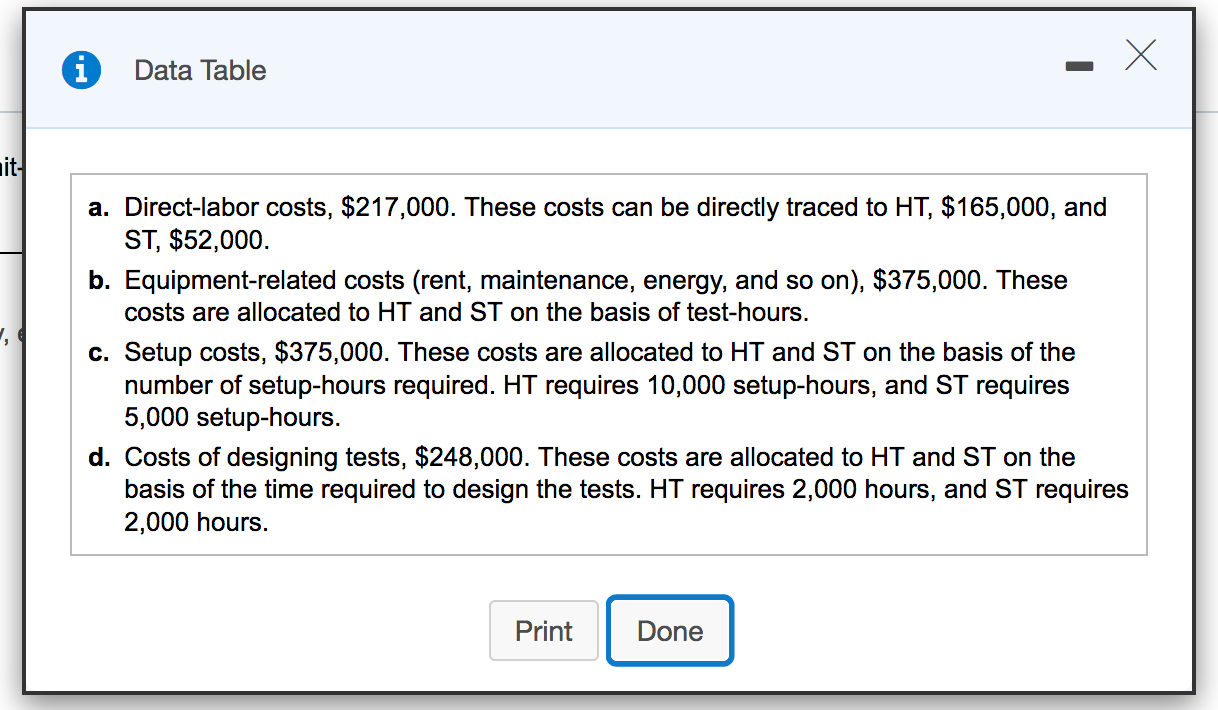1218x710 pixels.
Task: Minimize the Data Table dialog
Action: click(1080, 67)
